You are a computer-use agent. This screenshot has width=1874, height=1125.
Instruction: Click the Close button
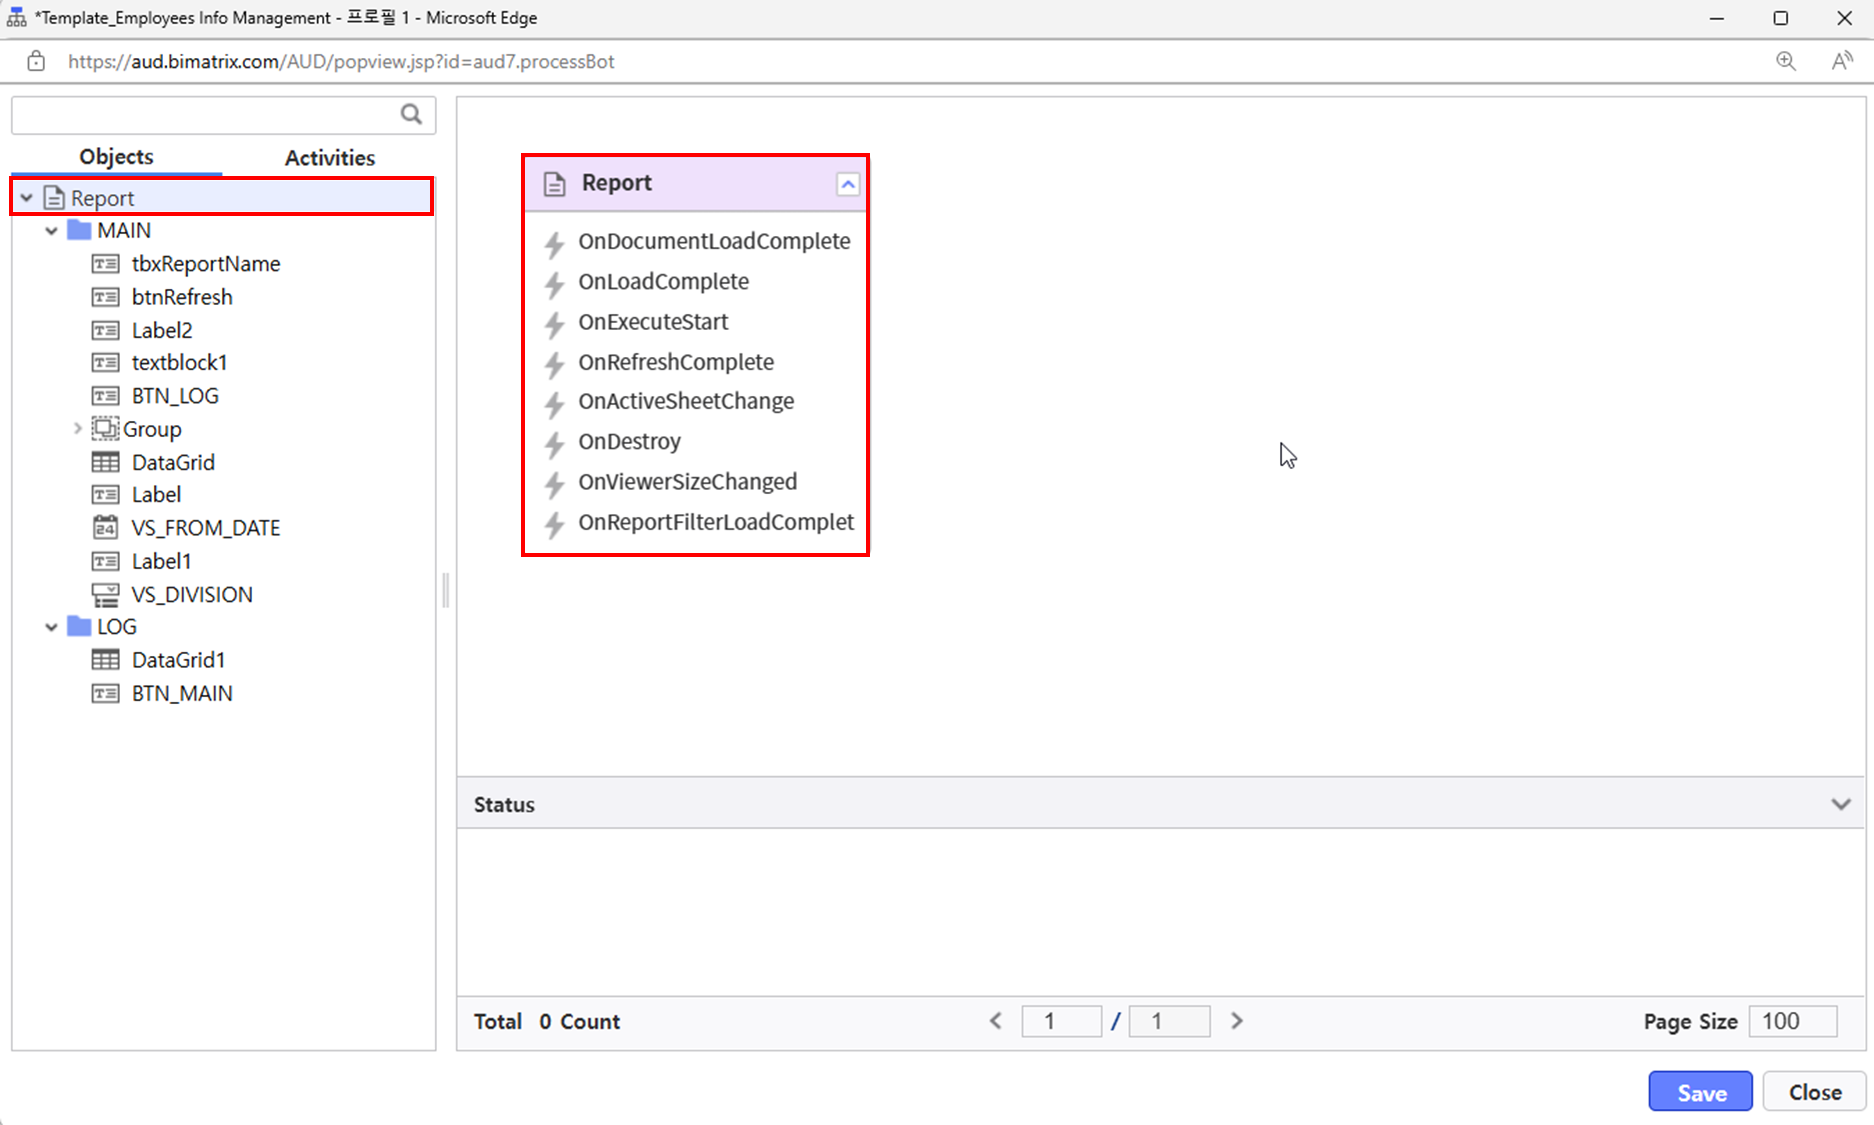(1815, 1092)
